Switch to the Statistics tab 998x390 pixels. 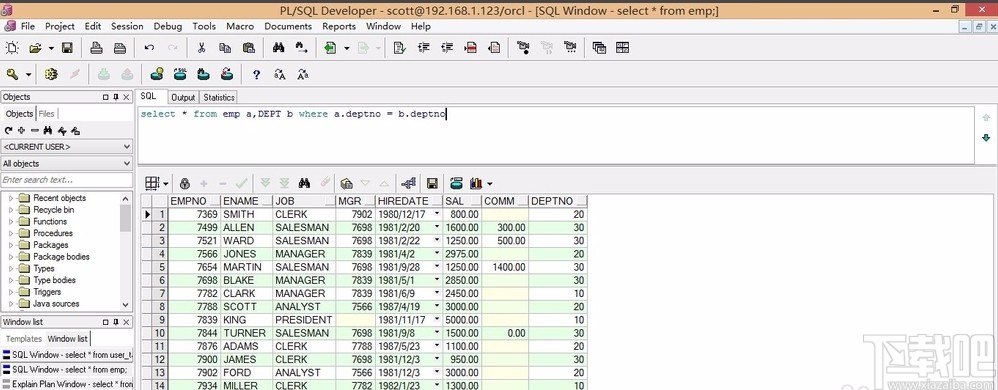219,97
